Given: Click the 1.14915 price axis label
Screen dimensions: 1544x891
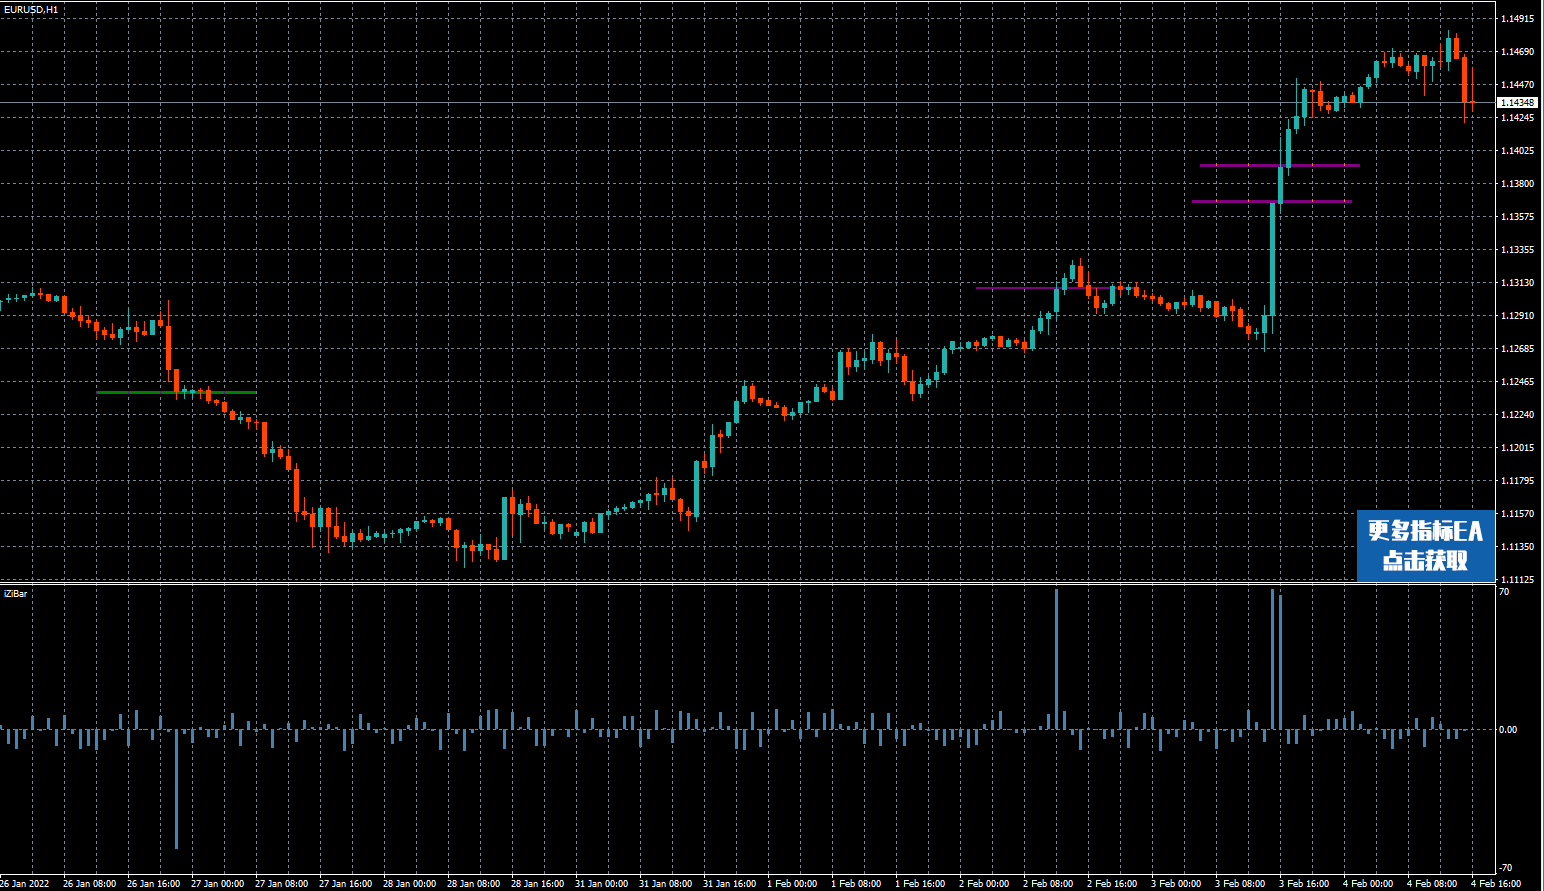Looking at the screenshot, I should tap(1517, 19).
